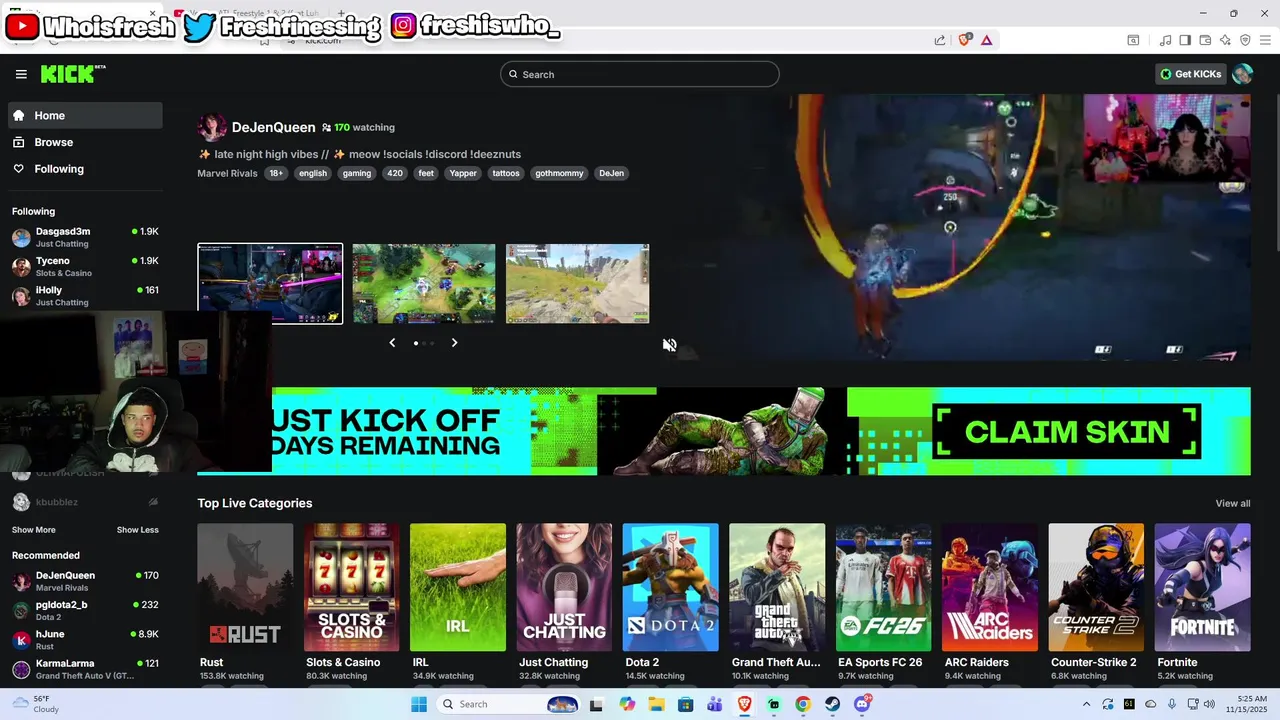
Task: Click the gothmommy tag
Action: (559, 173)
